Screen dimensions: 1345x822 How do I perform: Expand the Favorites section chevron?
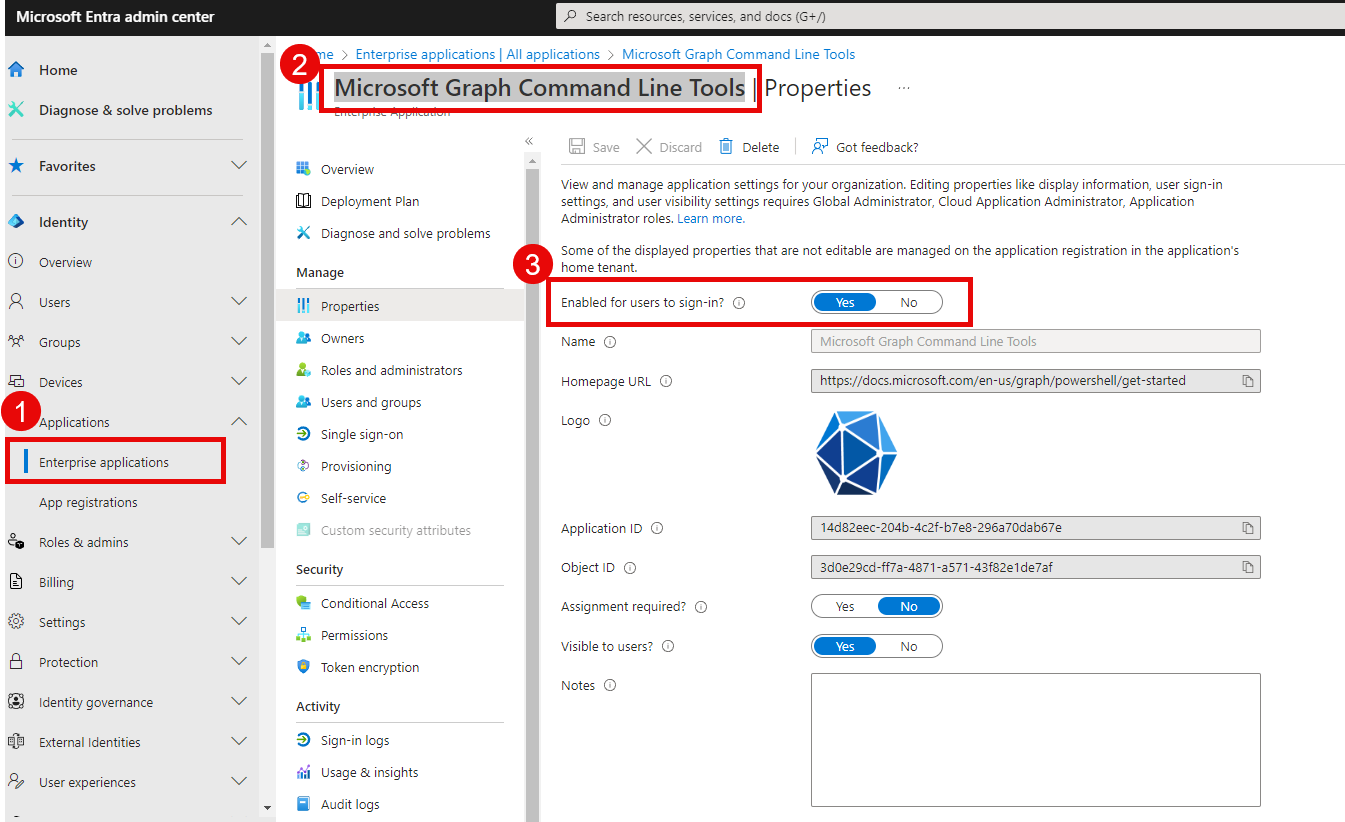click(x=238, y=165)
